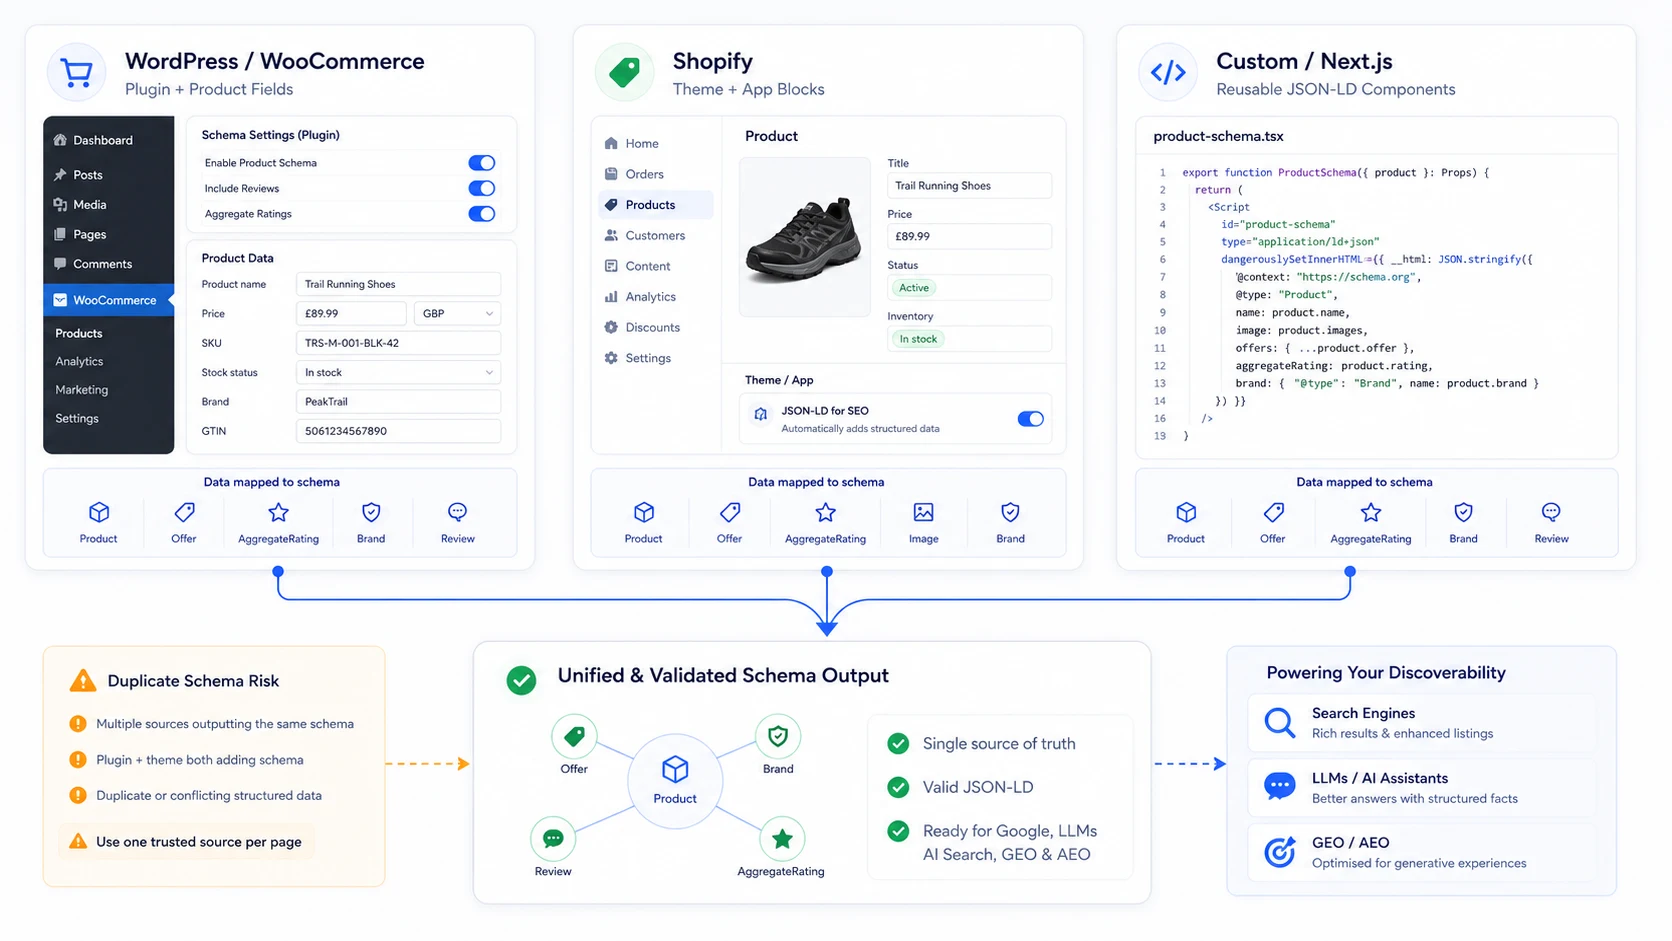Screen dimensions: 1672x941
Task: Open Marketing under WooCommerce
Action: (x=82, y=390)
